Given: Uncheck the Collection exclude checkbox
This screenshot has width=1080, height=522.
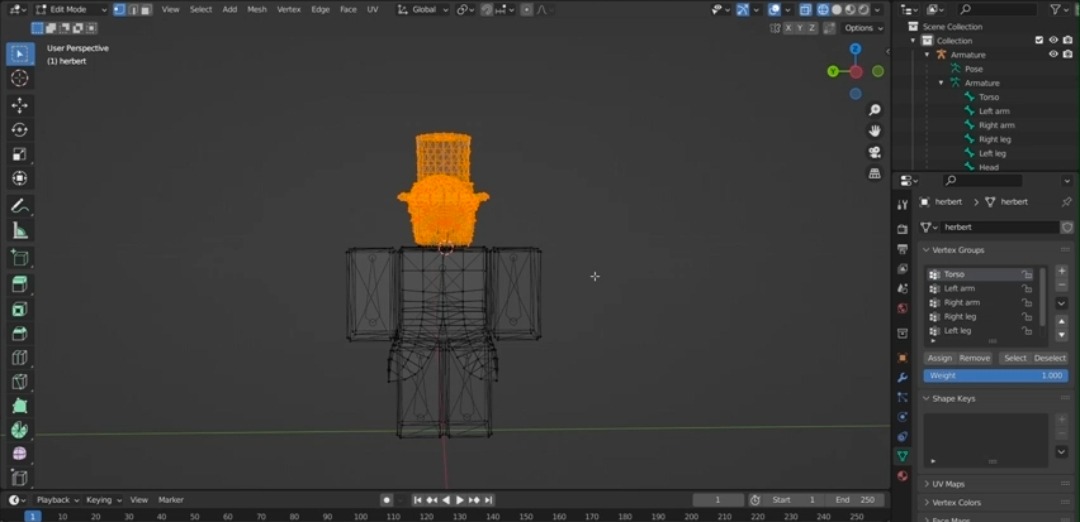Looking at the screenshot, I should point(1039,41).
